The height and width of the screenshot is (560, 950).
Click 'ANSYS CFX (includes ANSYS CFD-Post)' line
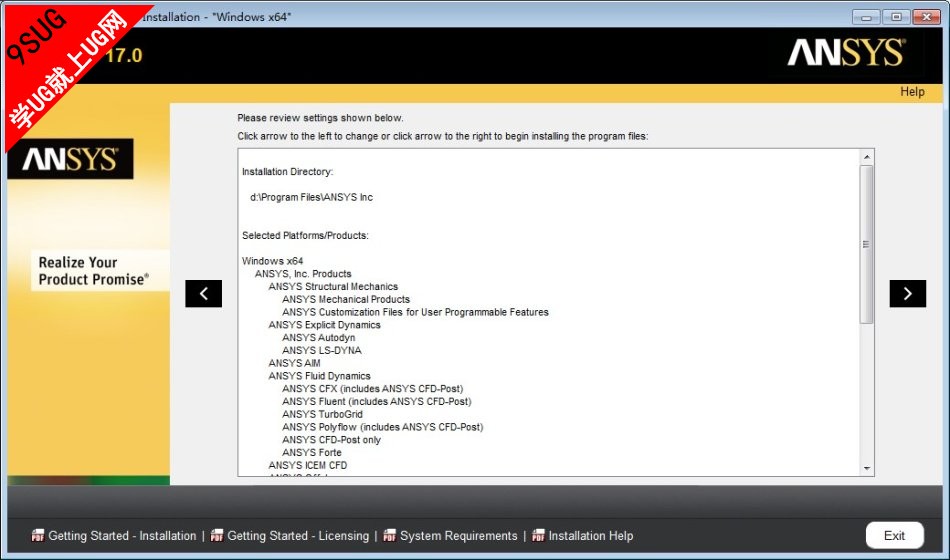pyautogui.click(x=373, y=388)
